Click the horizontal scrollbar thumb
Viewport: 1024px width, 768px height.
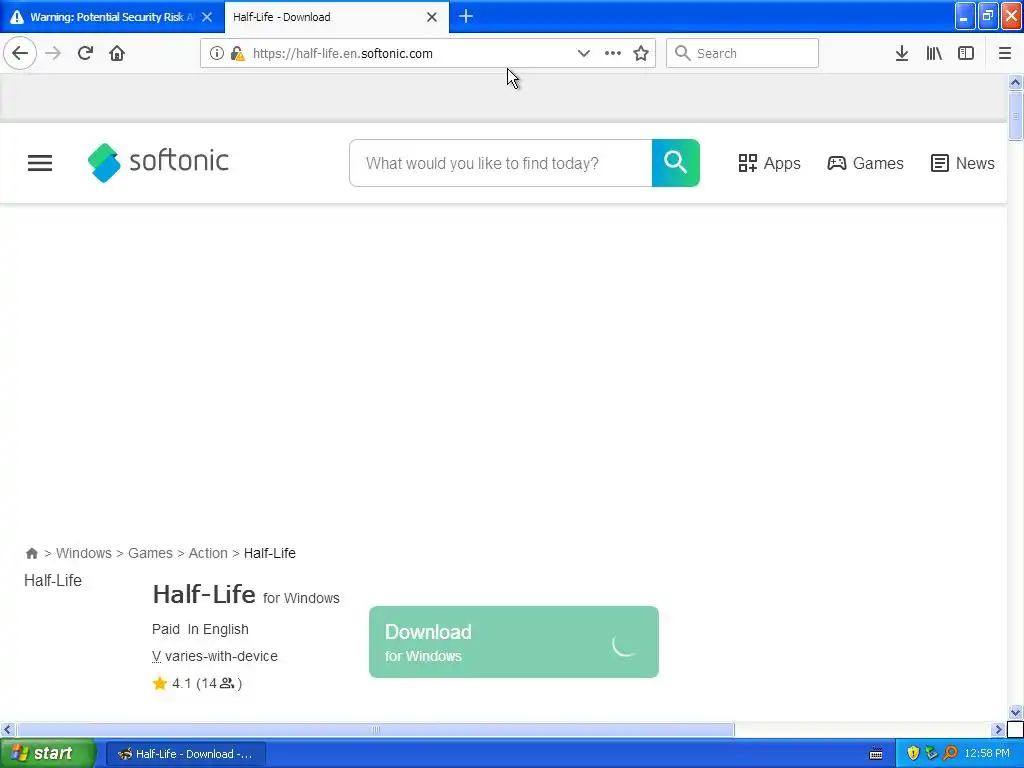[376, 729]
